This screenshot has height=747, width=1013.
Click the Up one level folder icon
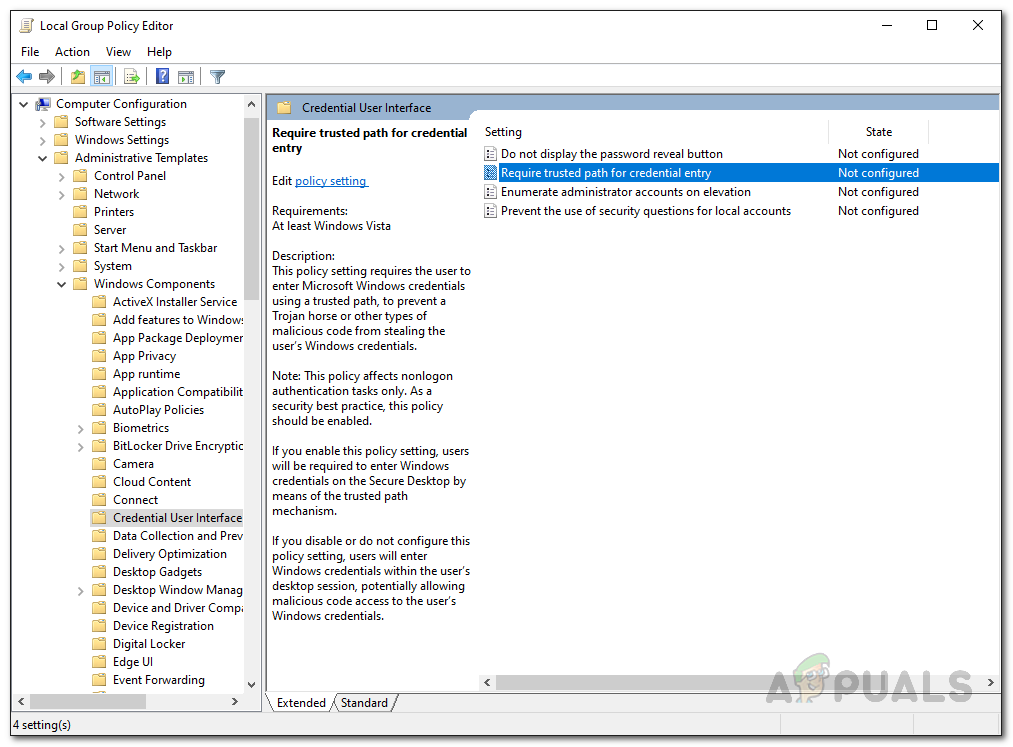pos(78,77)
